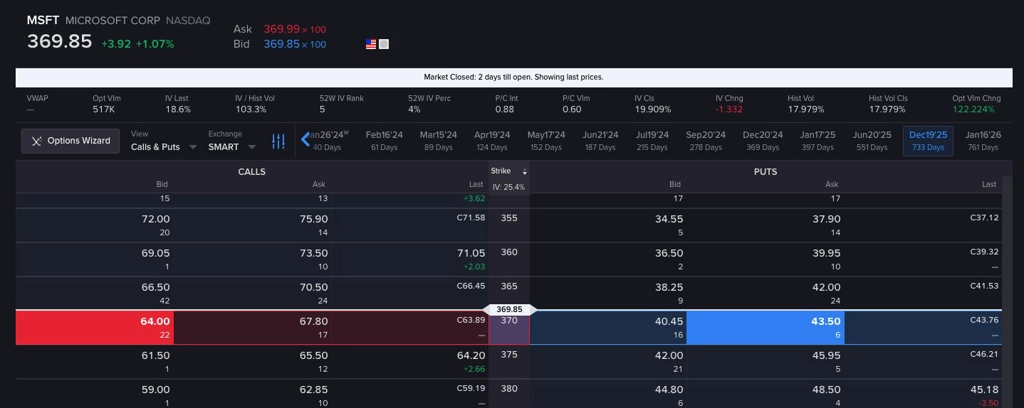This screenshot has width=1024, height=408.
Task: Select the 380 strike cell
Action: click(x=509, y=394)
